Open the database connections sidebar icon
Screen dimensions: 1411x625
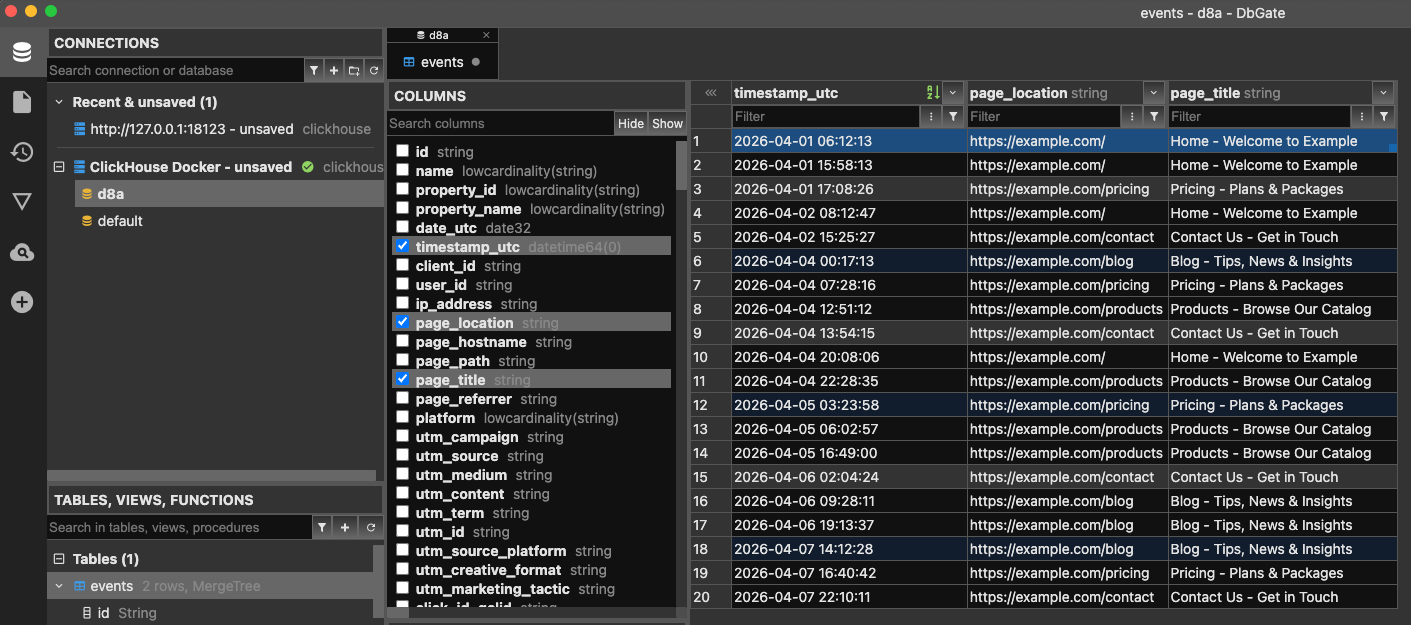pos(22,53)
